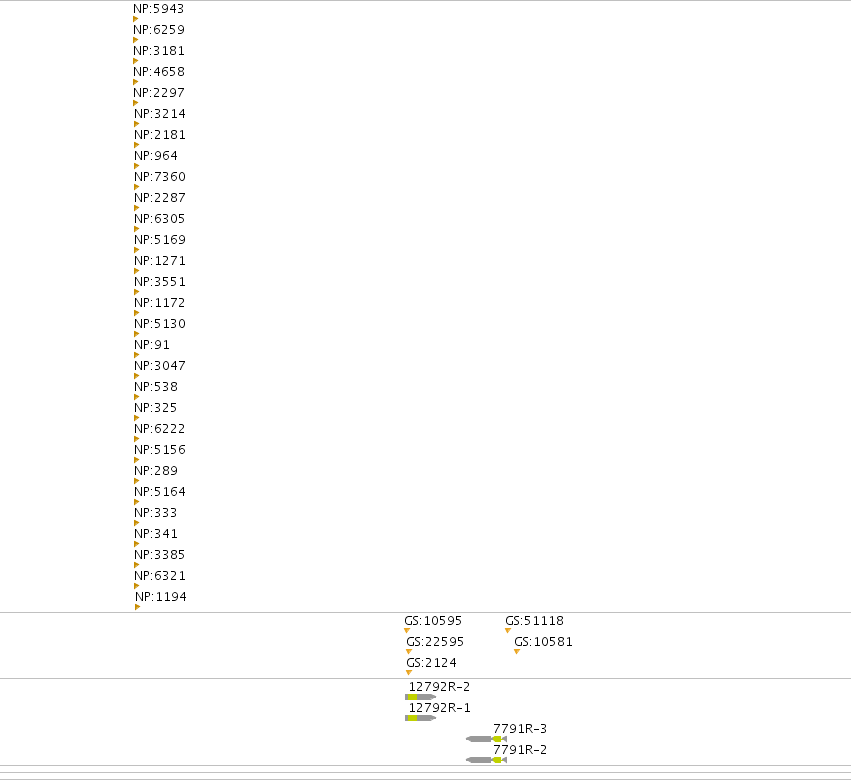Screen dimensions: 851x780
Task: Select the orange marker below NP:7360
Action: (136, 187)
